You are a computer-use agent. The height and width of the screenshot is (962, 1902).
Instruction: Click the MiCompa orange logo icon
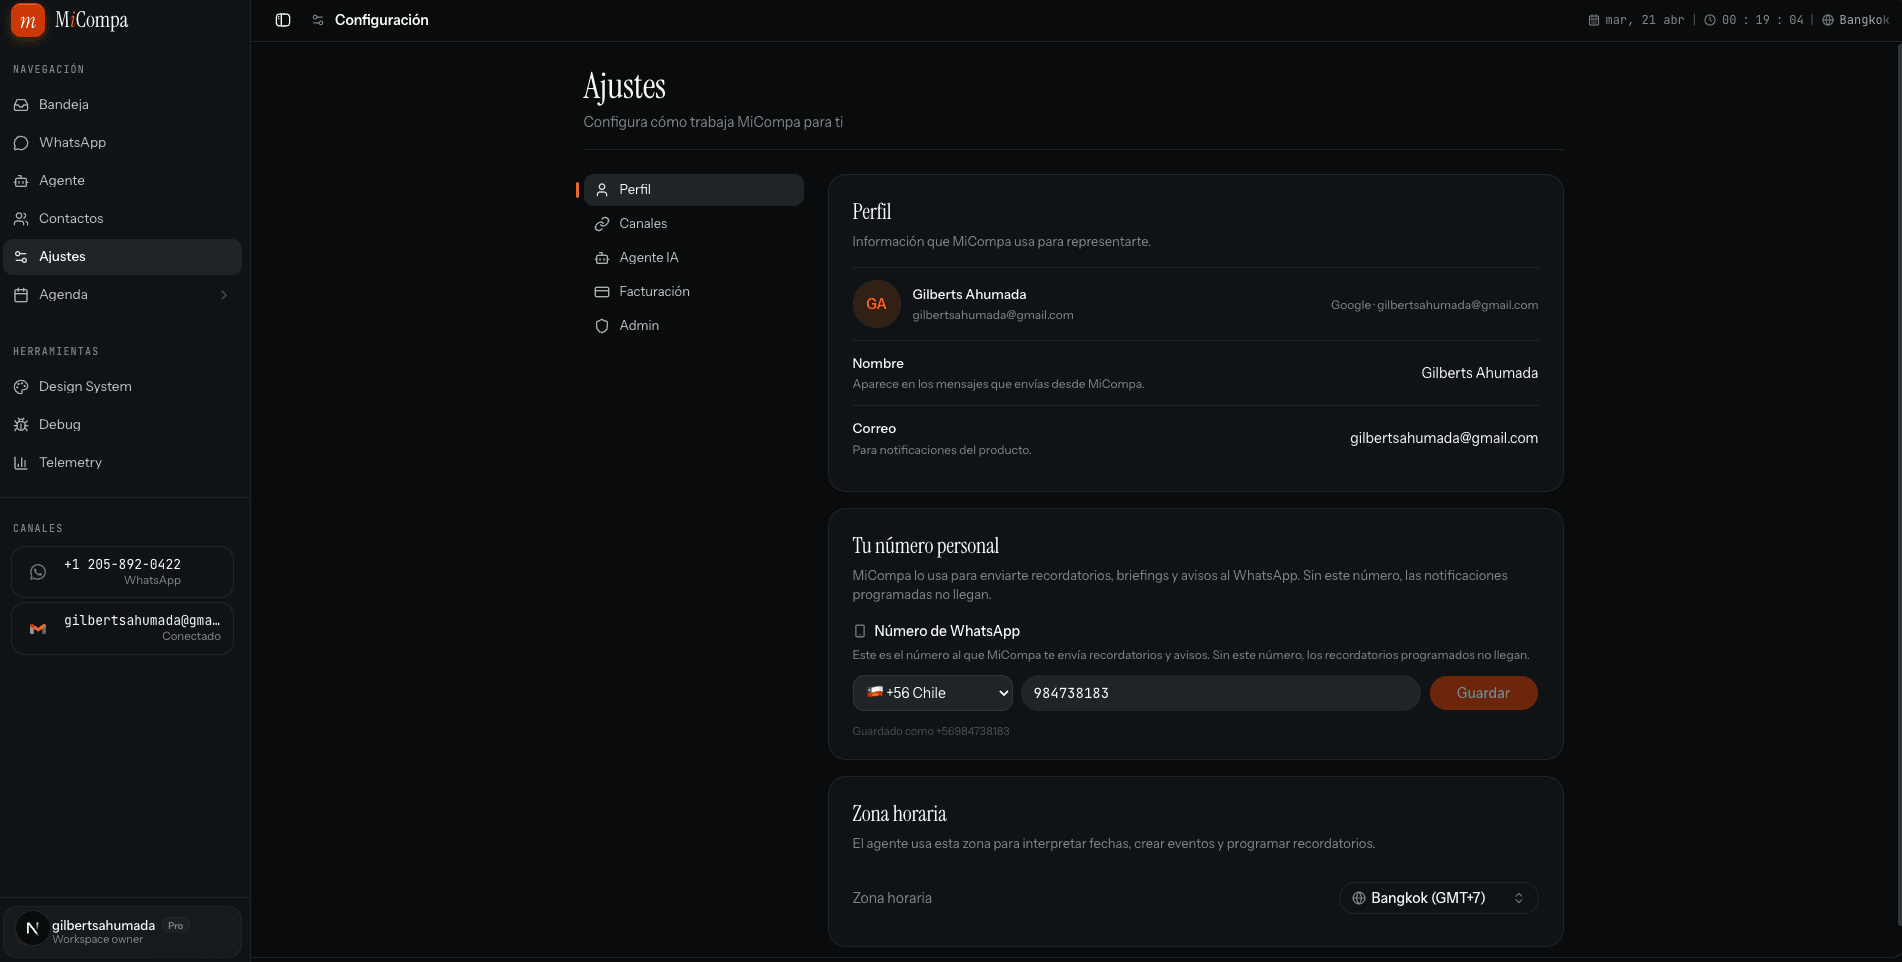point(28,20)
